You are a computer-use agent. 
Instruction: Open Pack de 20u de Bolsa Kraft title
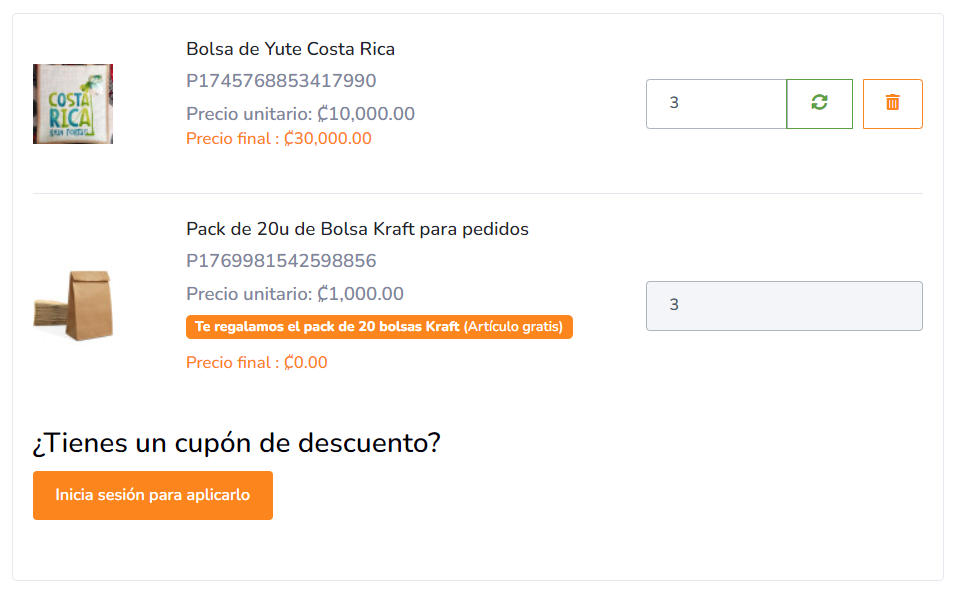tap(357, 229)
